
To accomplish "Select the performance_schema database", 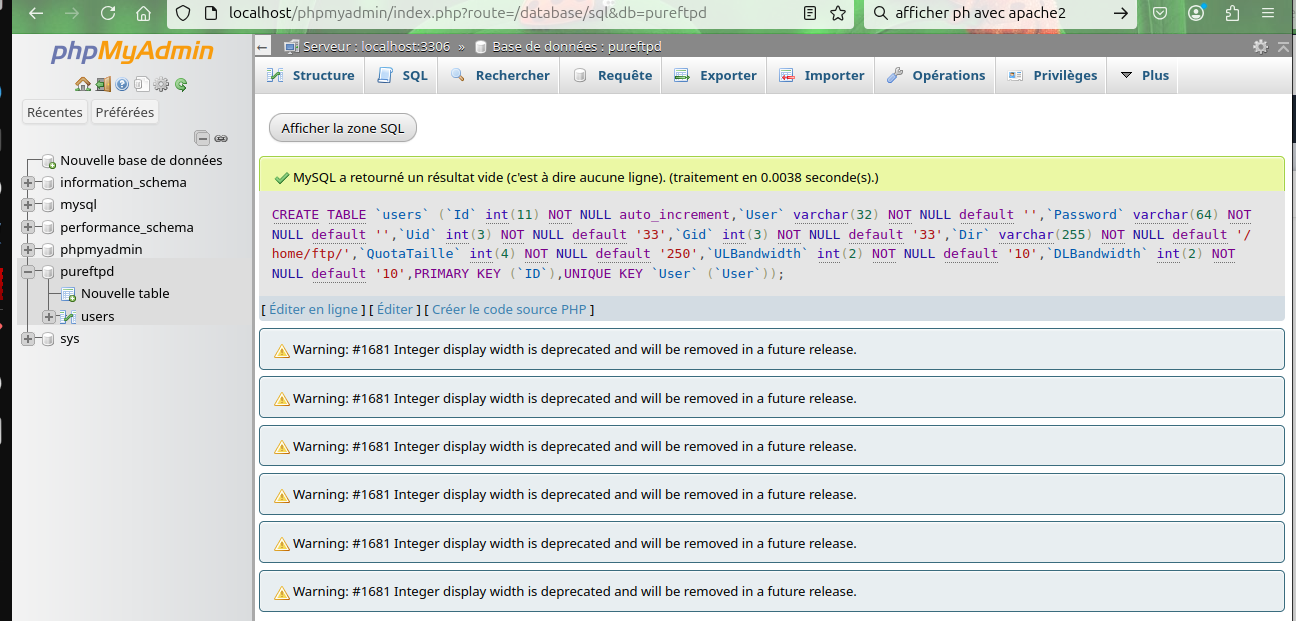I will coord(127,227).
